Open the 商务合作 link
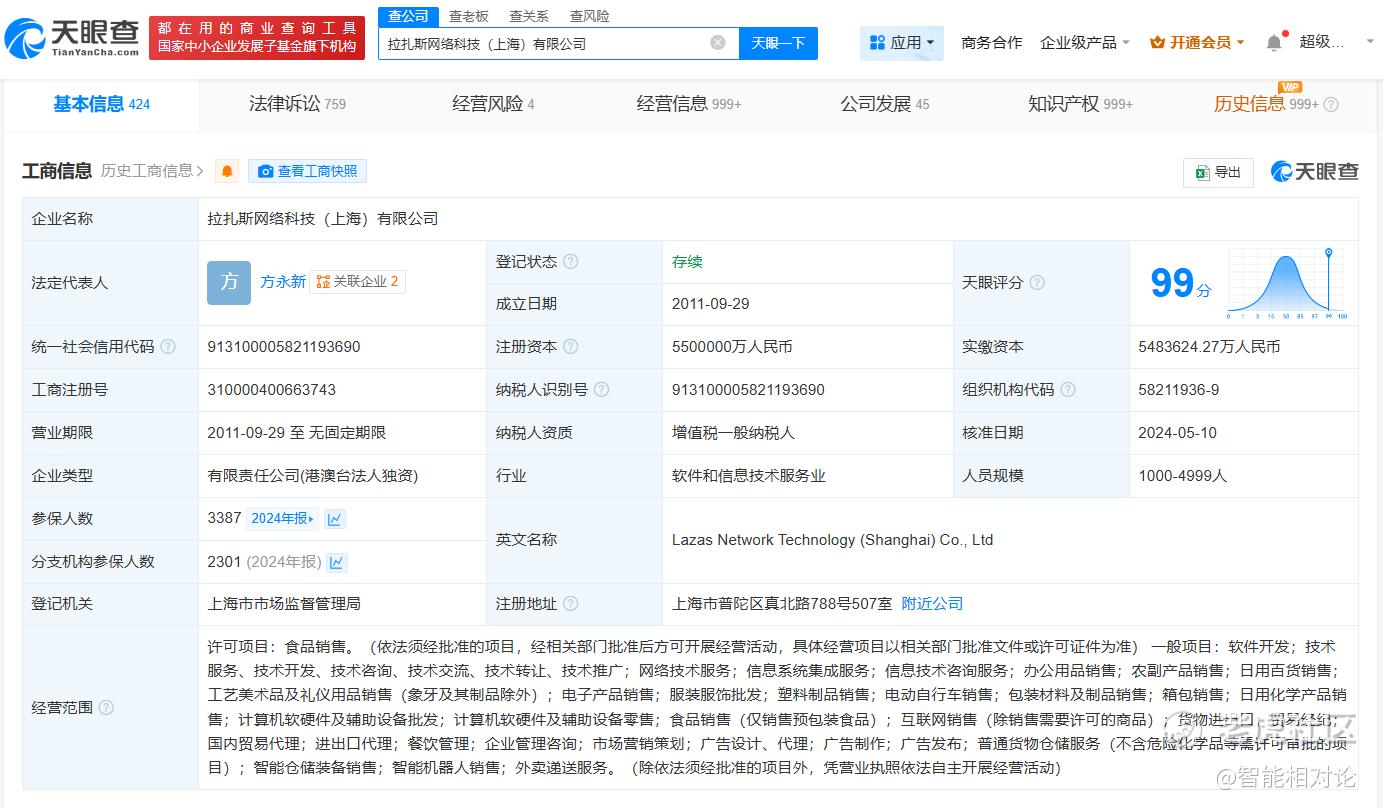The height and width of the screenshot is (808, 1383). [x=991, y=43]
